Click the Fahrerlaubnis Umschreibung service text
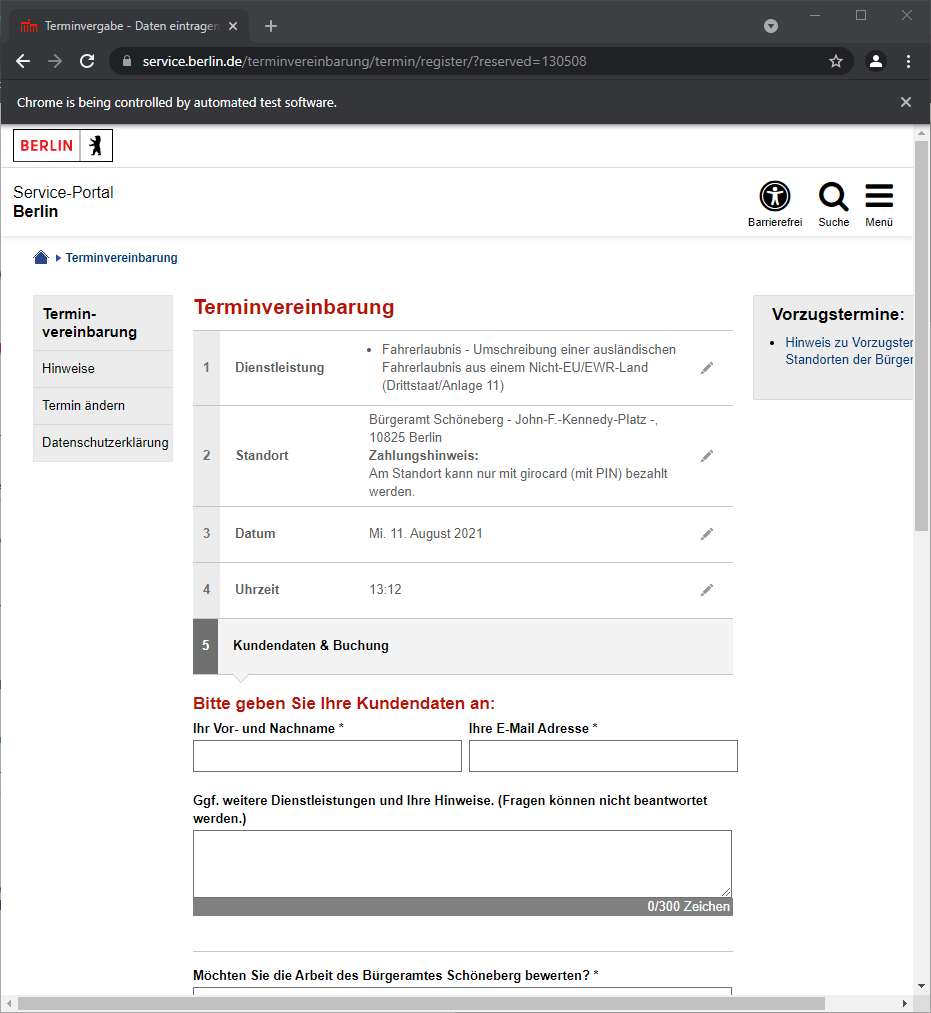This screenshot has width=931, height=1013. [x=528, y=368]
